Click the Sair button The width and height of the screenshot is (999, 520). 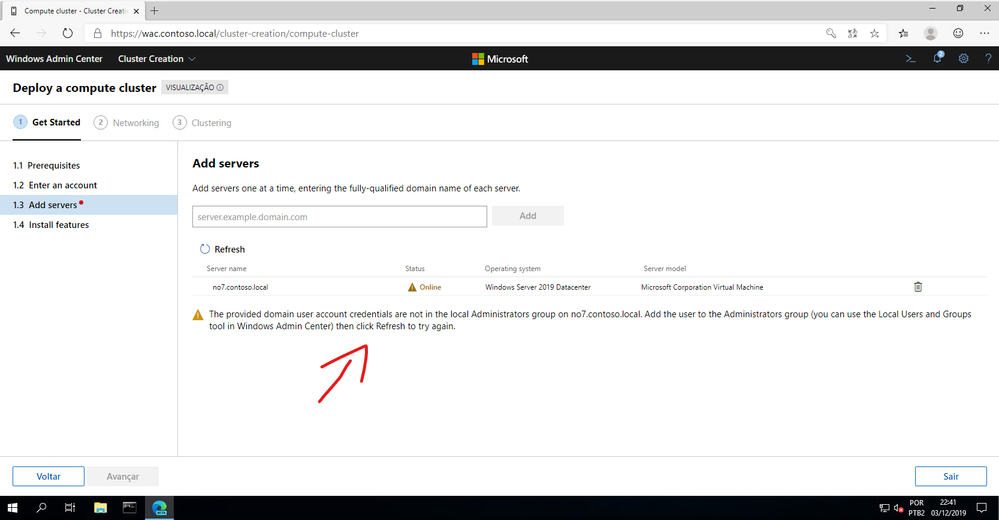[951, 476]
